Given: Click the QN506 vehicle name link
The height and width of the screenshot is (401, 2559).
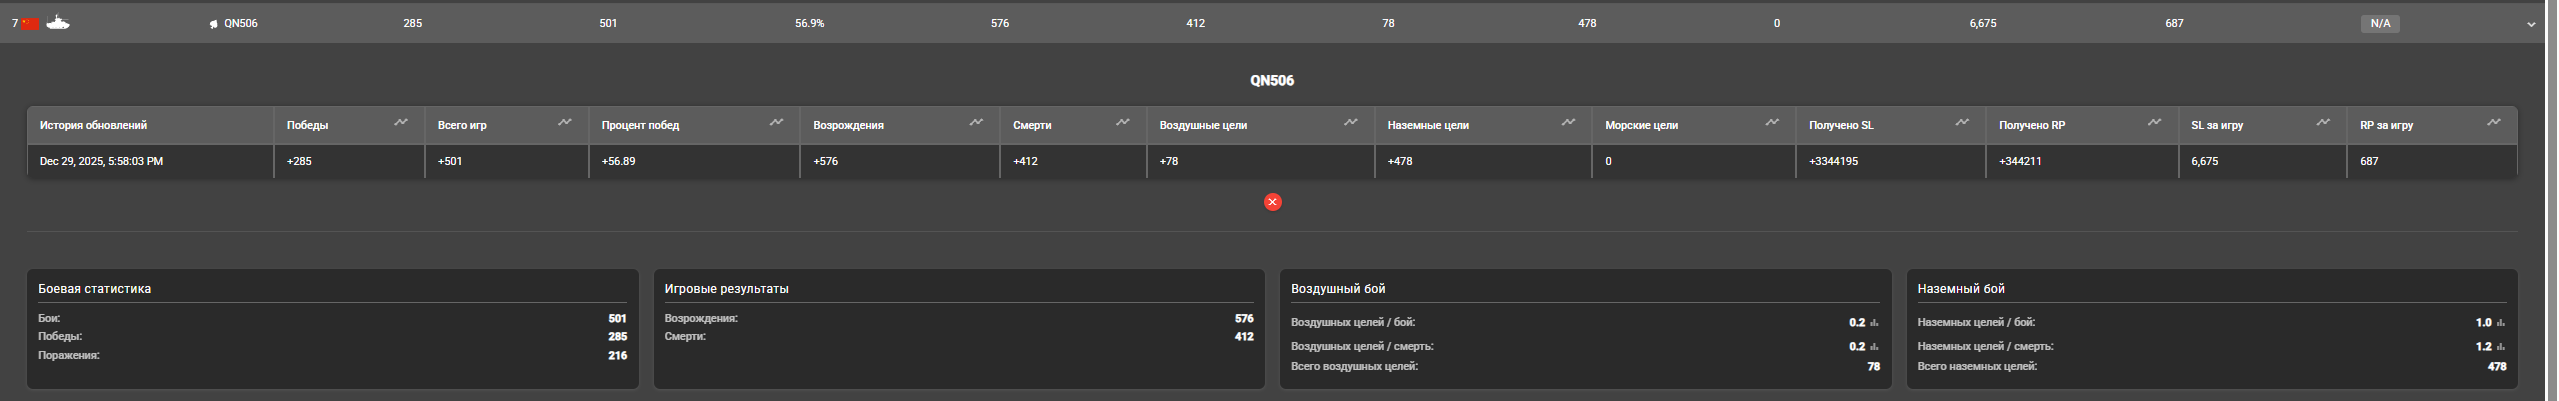Looking at the screenshot, I should [x=240, y=23].
